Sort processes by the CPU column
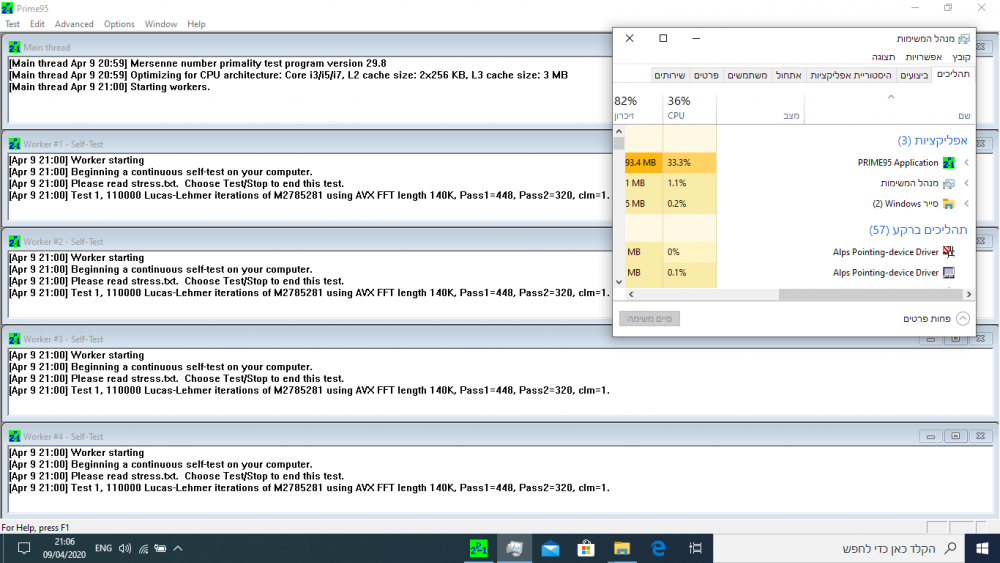 [x=689, y=108]
